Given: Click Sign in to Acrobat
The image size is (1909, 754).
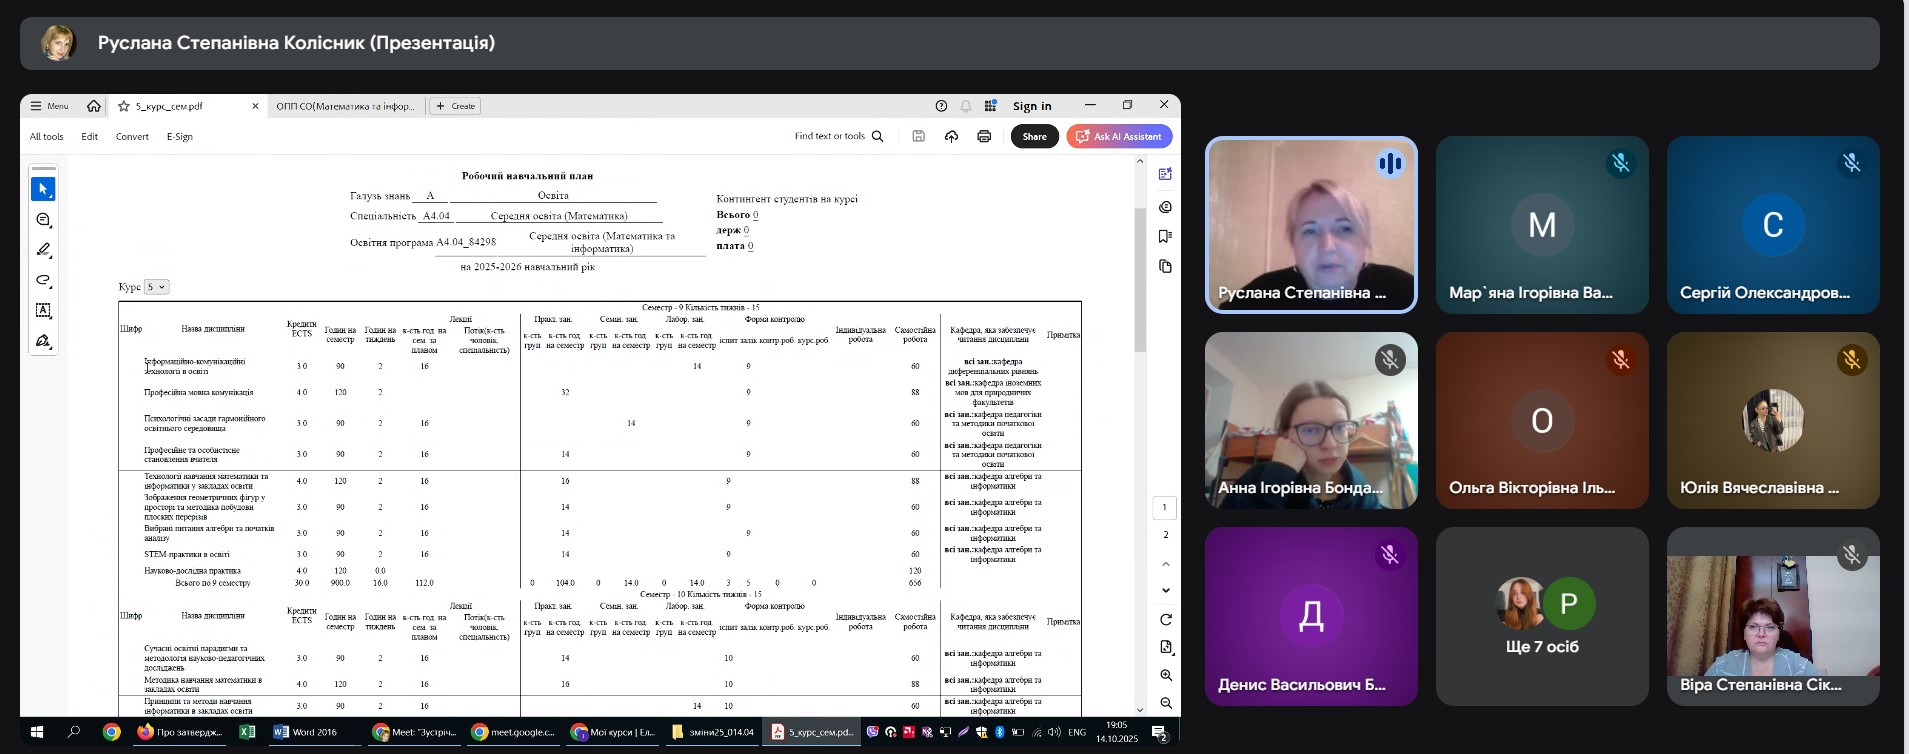Looking at the screenshot, I should (1032, 106).
